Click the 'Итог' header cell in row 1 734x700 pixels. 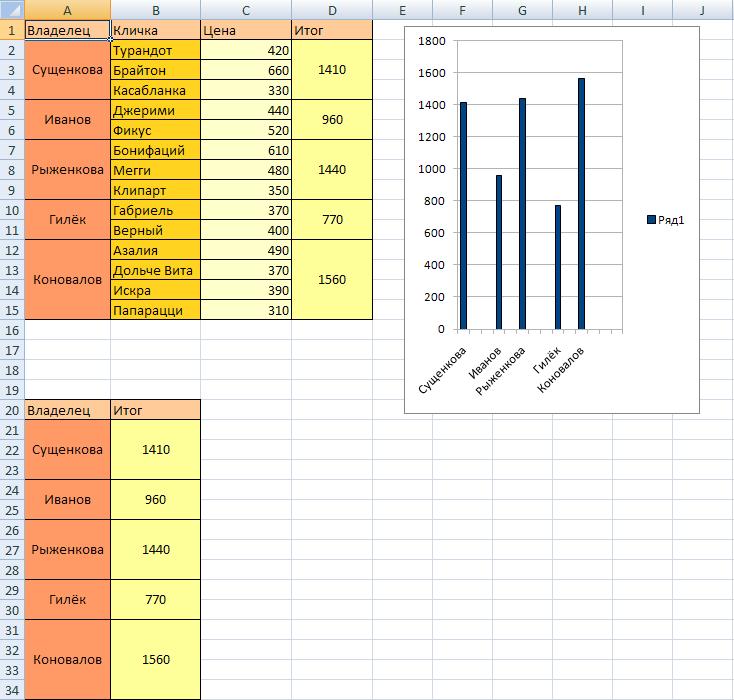click(x=332, y=30)
